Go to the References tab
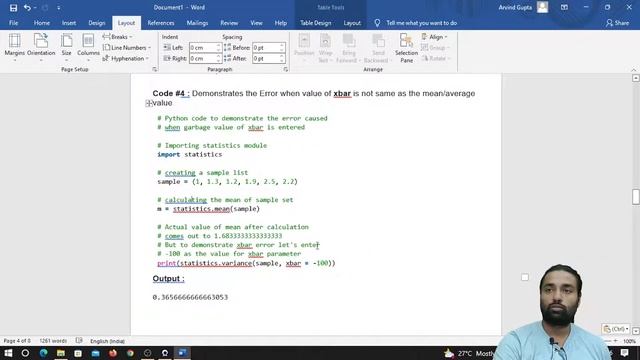The width and height of the screenshot is (640, 360). pos(161,23)
